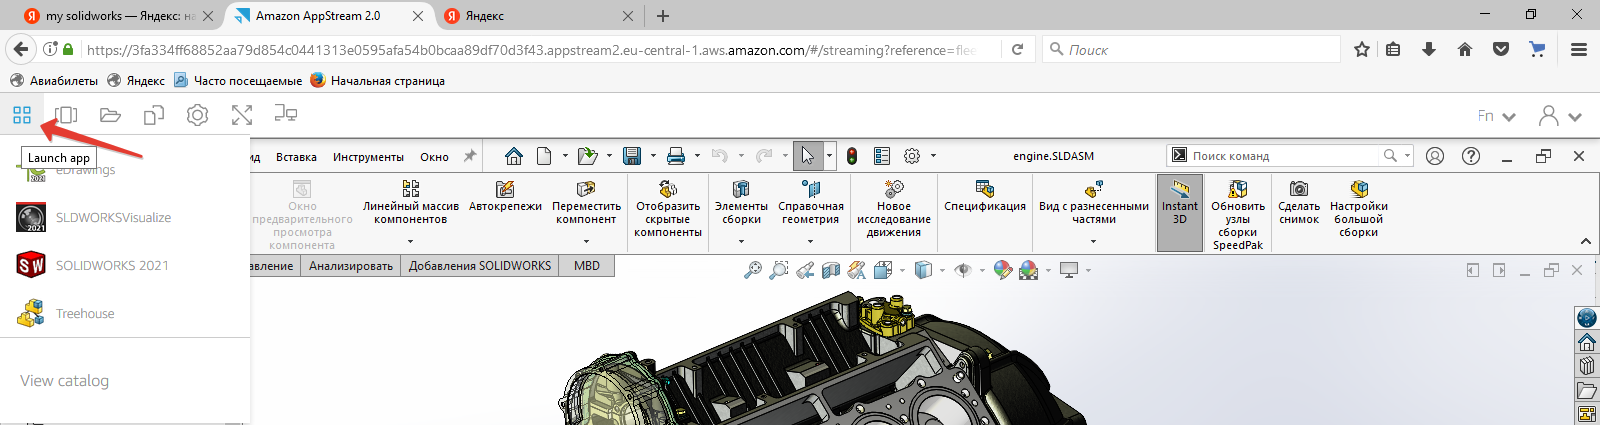Viewport: 1600px width, 425px height.
Task: Open SolidWorks Options gear icon
Action: click(912, 156)
